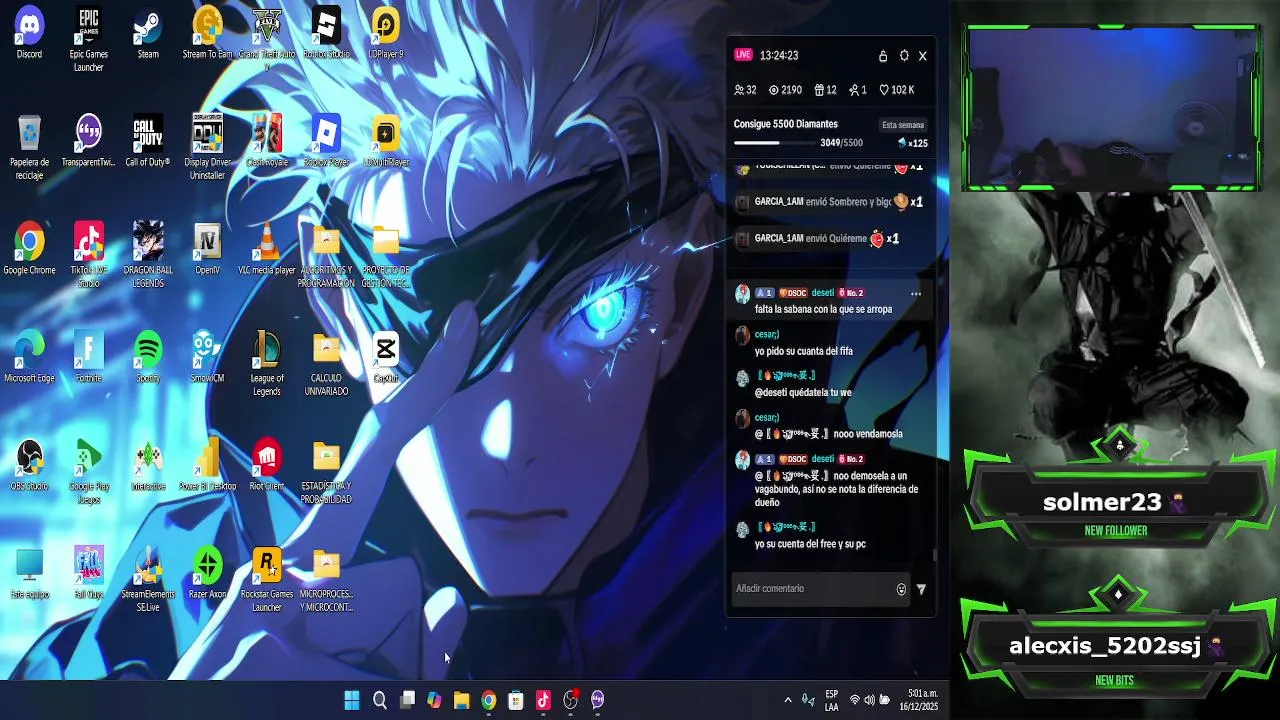Open the Esta semana period selector
The height and width of the screenshot is (720, 1280).
903,125
